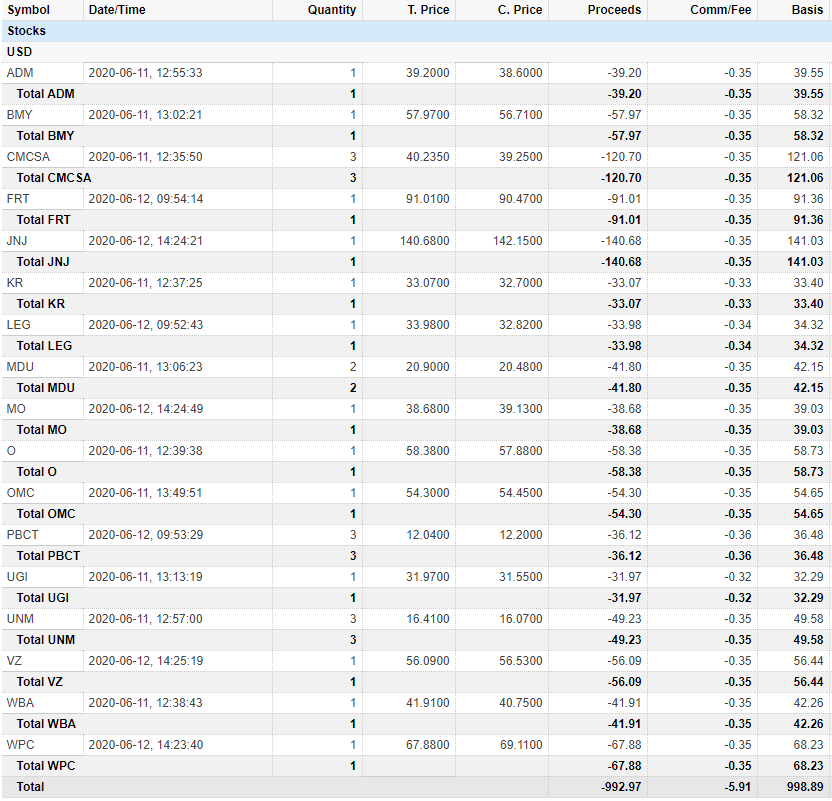Select the Stocks section row
This screenshot has width=832, height=801.
(416, 31)
